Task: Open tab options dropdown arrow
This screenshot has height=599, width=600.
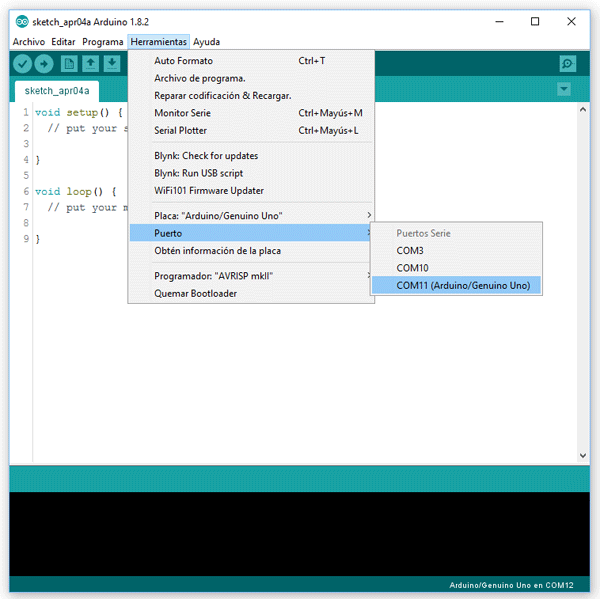Action: tap(564, 89)
